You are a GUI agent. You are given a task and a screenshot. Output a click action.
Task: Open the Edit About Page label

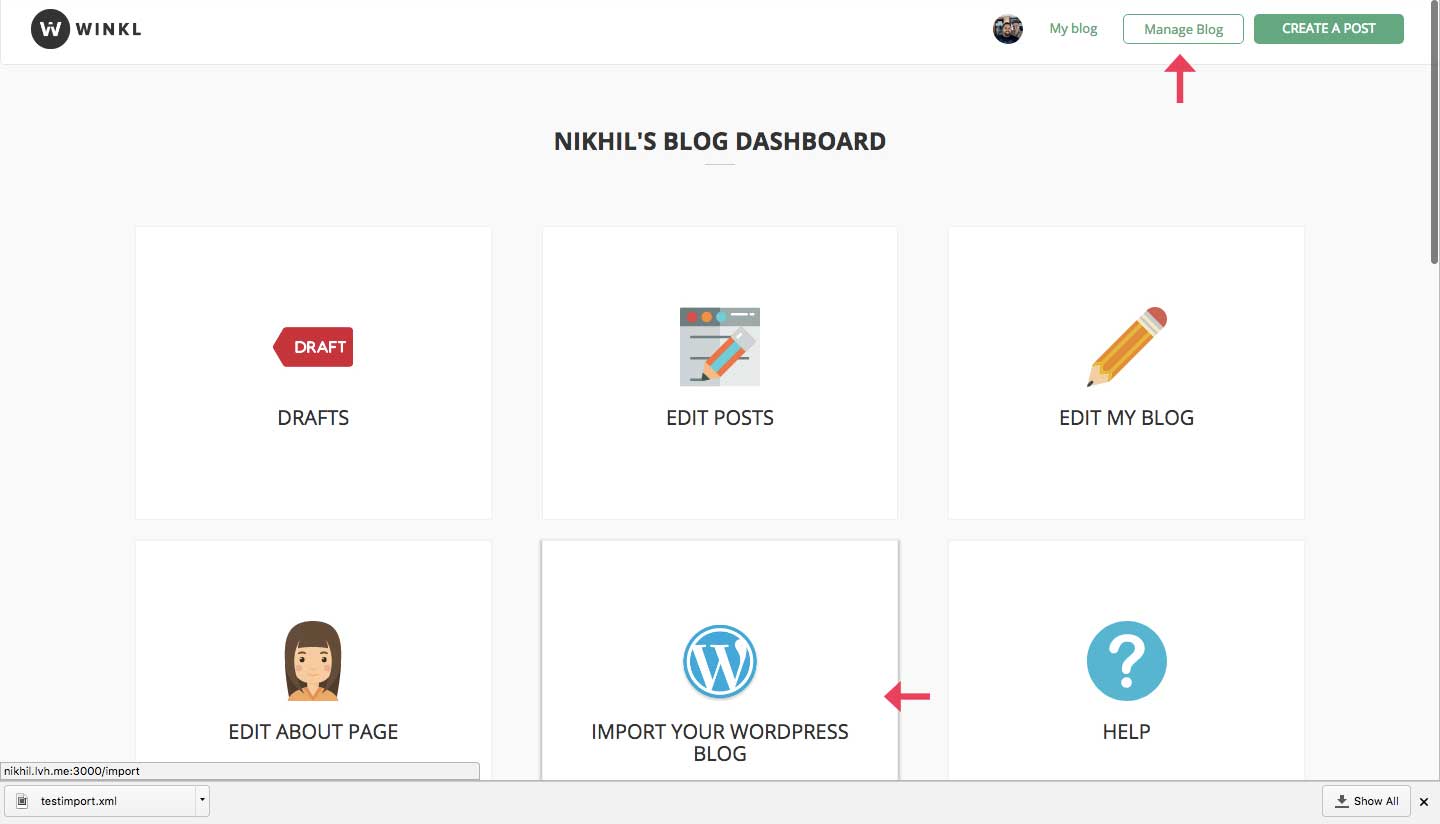coord(313,732)
